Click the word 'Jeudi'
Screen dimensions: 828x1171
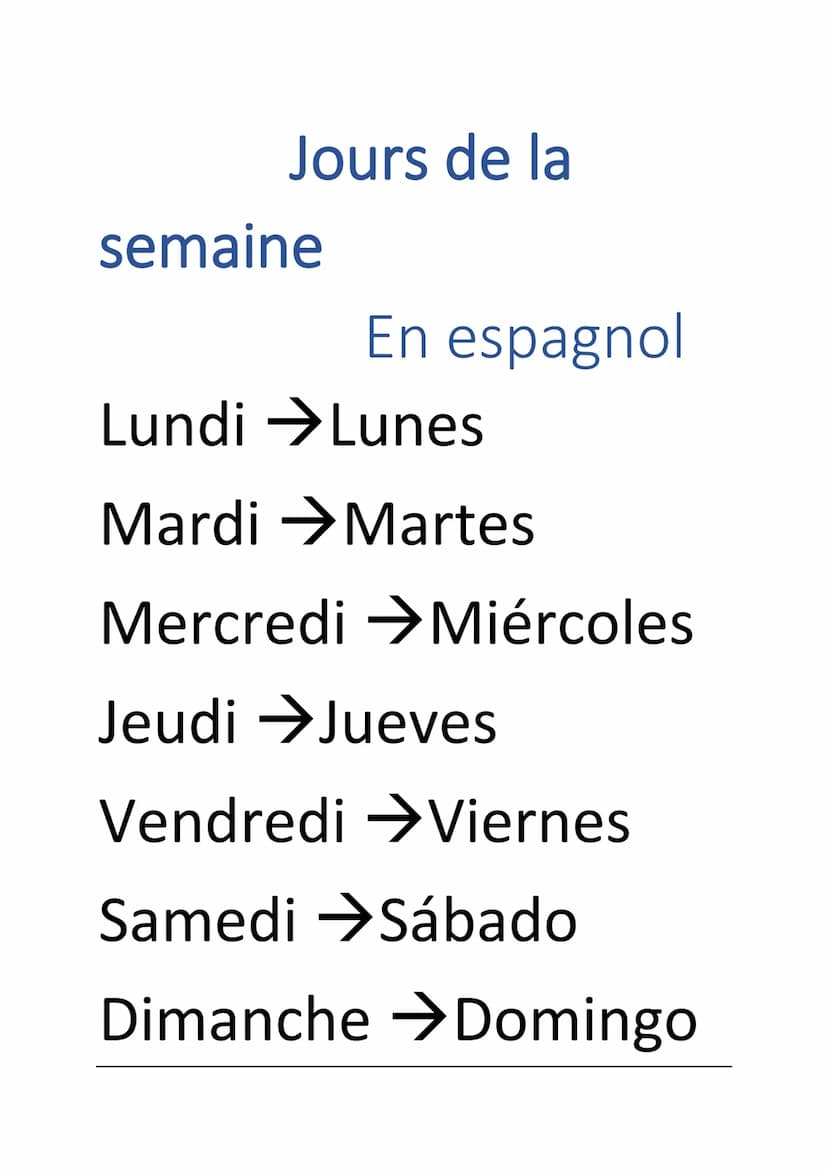pos(168,723)
